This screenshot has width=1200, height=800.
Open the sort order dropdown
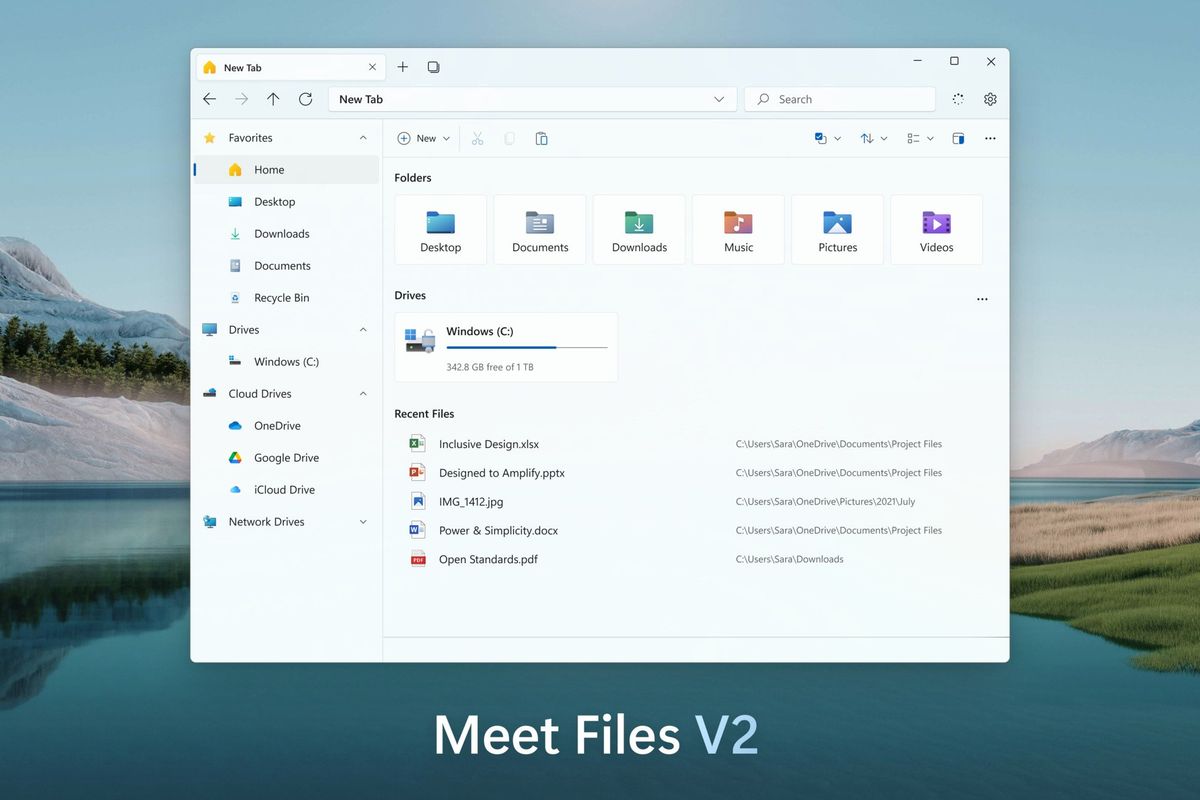coord(873,138)
